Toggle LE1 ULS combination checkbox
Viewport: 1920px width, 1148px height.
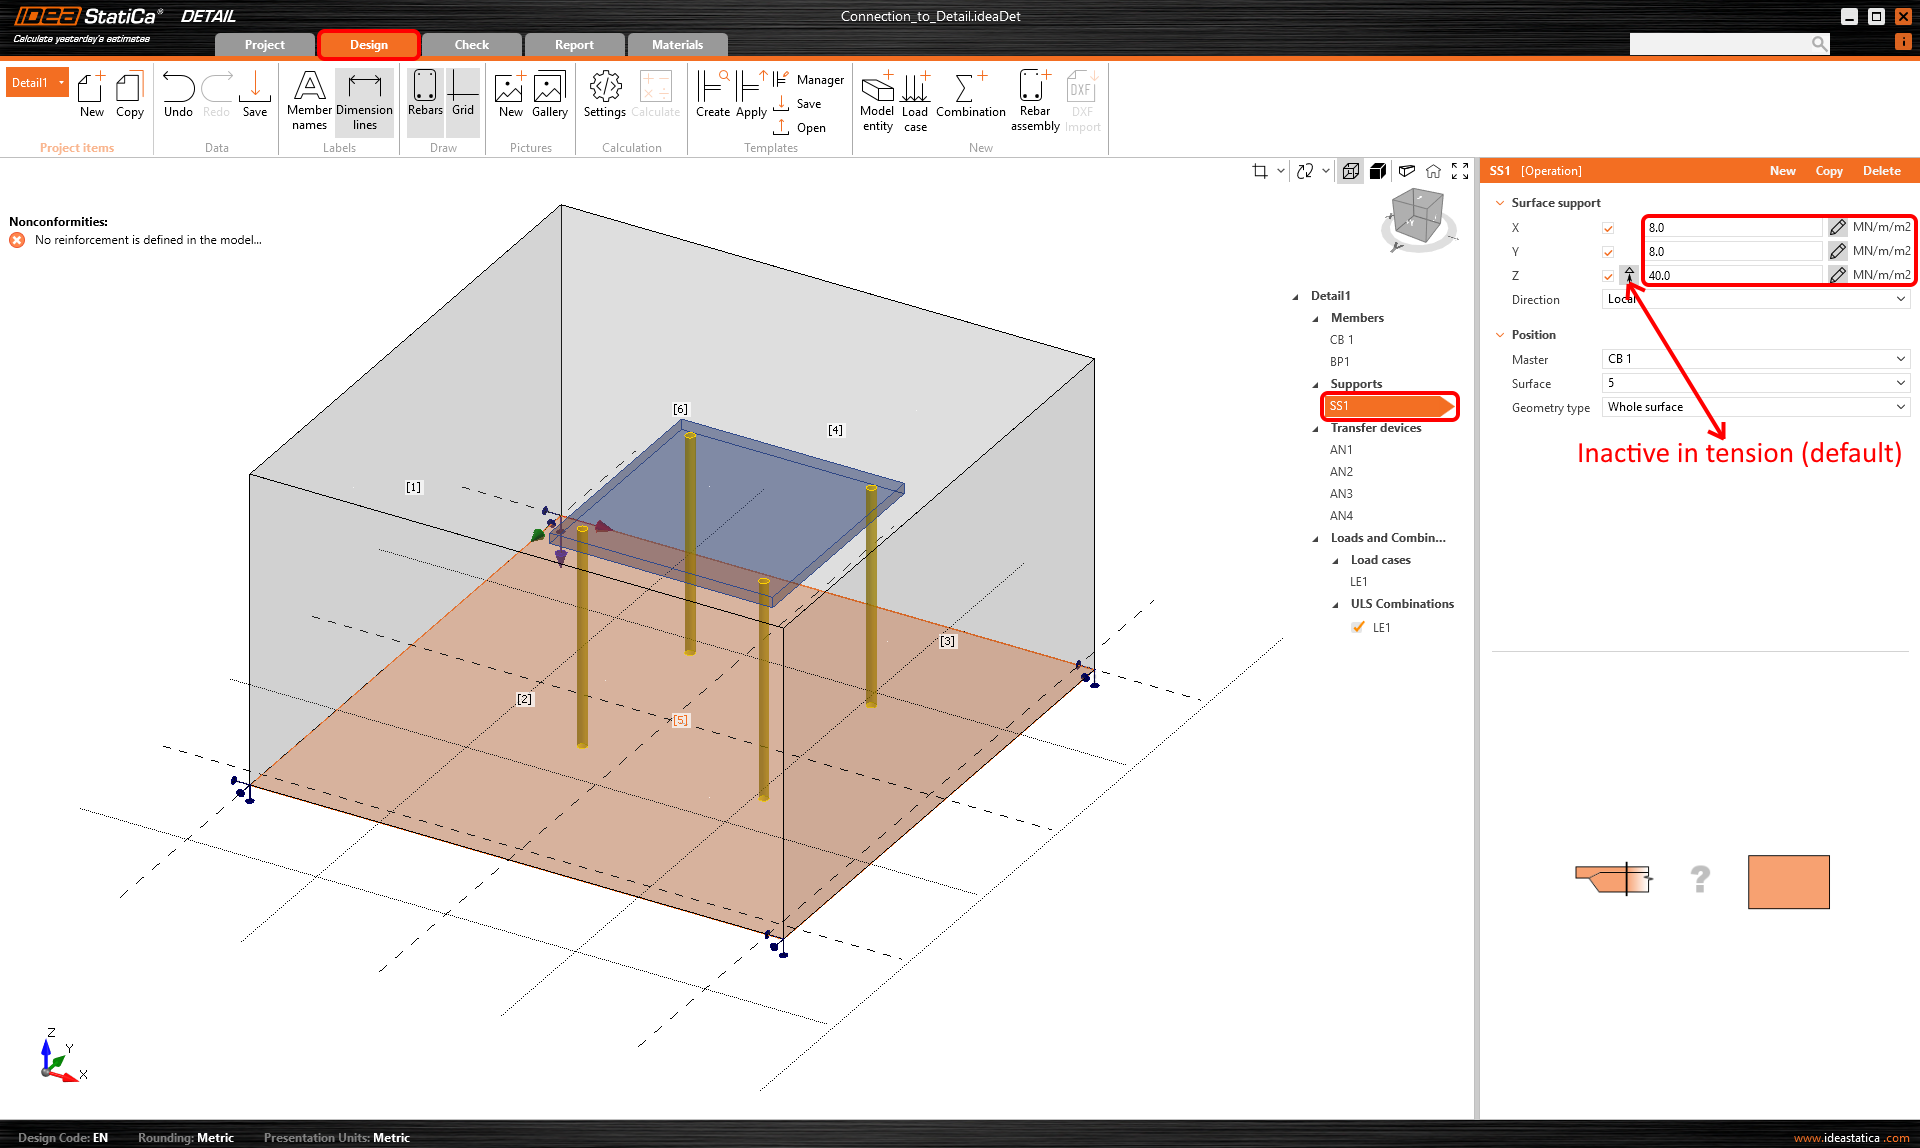coord(1358,628)
